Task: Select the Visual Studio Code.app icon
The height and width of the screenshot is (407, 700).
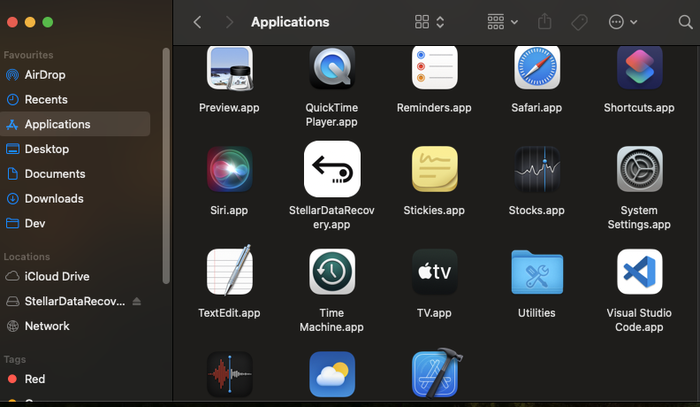Action: click(639, 272)
